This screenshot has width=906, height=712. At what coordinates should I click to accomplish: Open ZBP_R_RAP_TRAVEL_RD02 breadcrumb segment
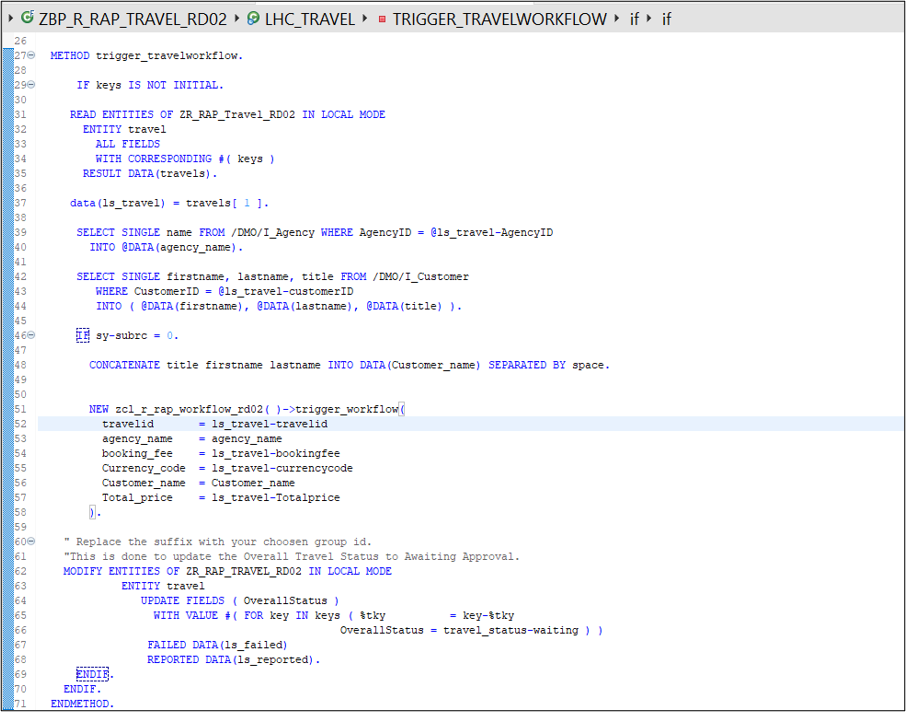pos(133,19)
